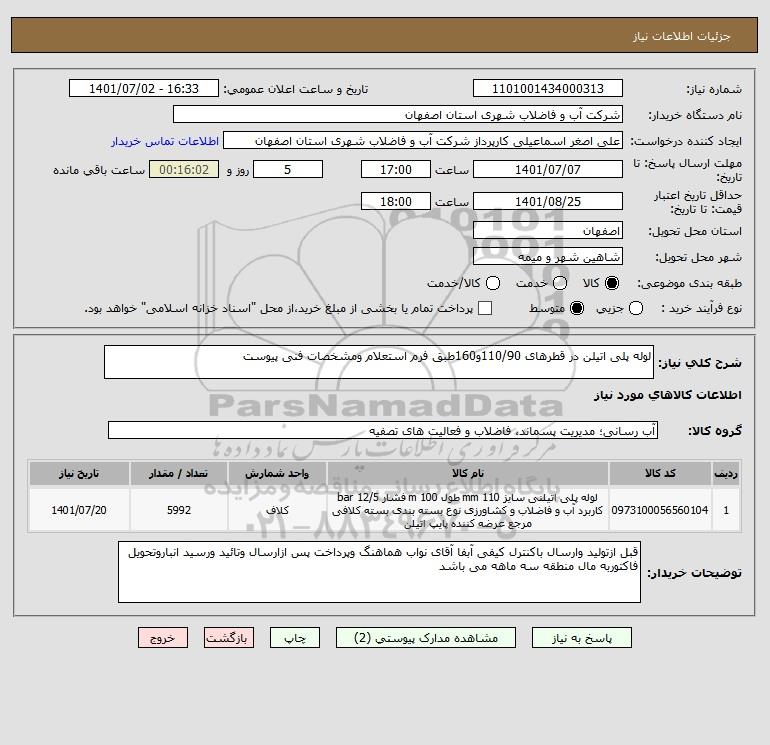
Task: Click the شماره نیاز number field
Action: 548,88
